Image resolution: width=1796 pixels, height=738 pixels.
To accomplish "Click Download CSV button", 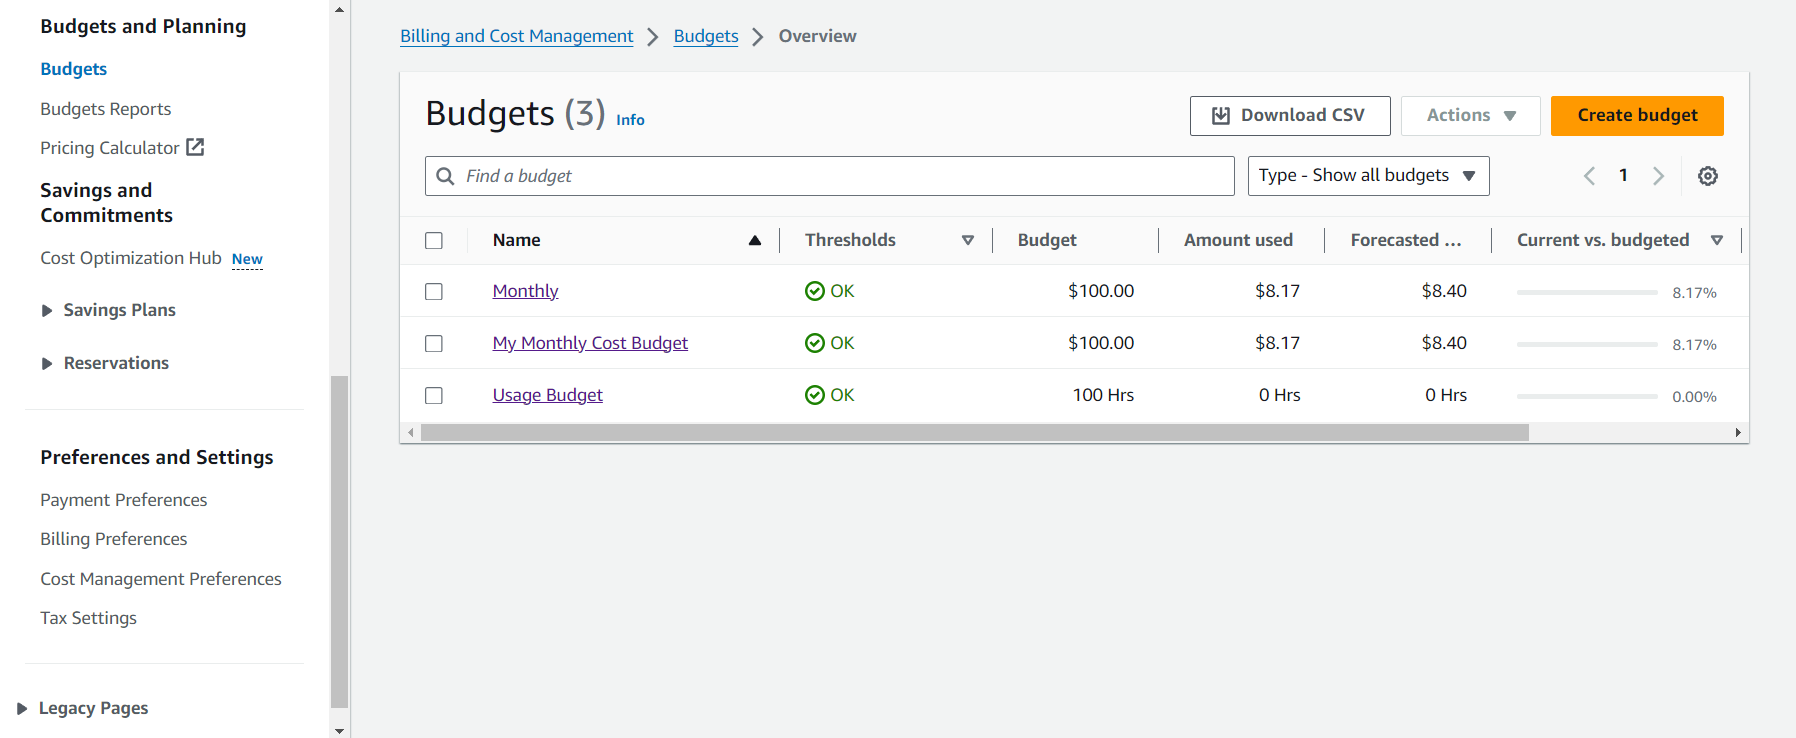I will pyautogui.click(x=1290, y=116).
